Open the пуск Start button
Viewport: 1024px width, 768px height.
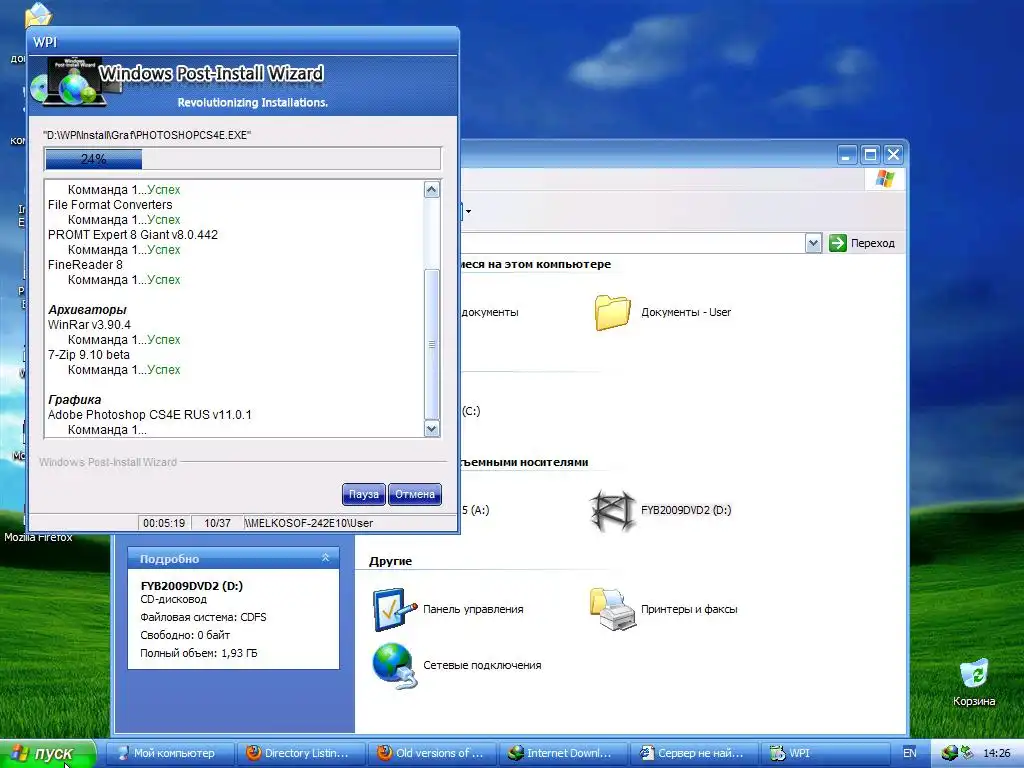tap(47, 754)
